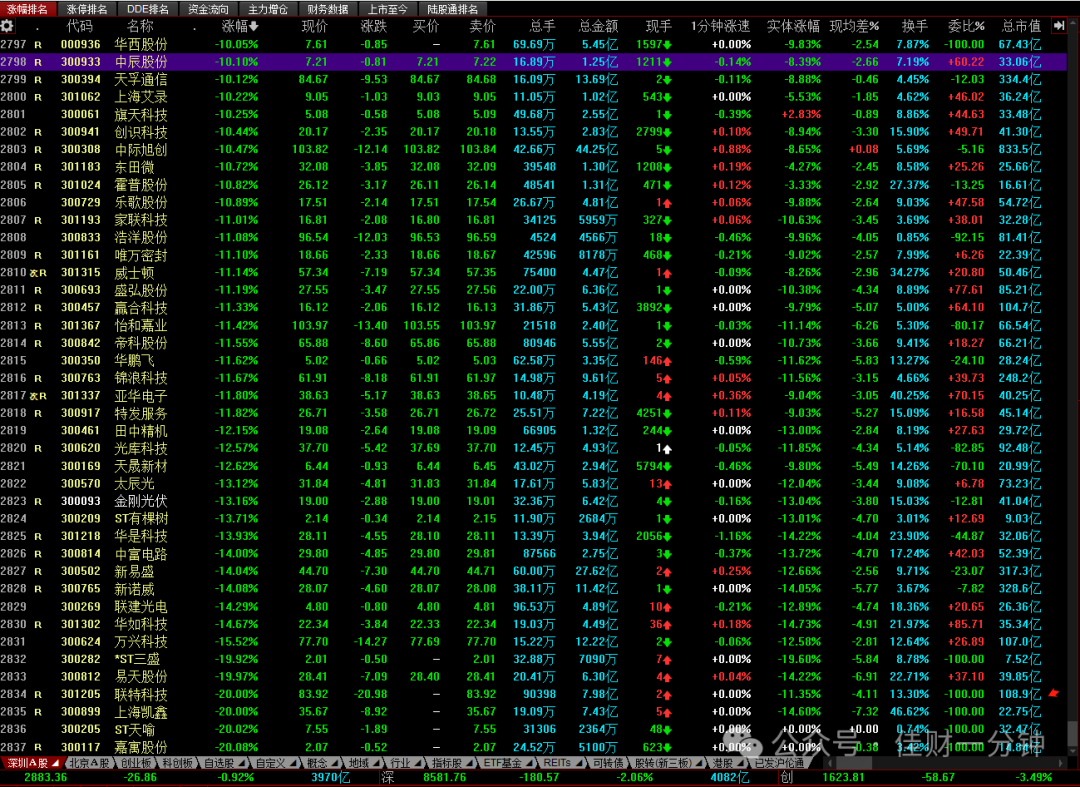This screenshot has height=787, width=1080.
Task: Sort by the 总市值 column header
Action: 1021,26
